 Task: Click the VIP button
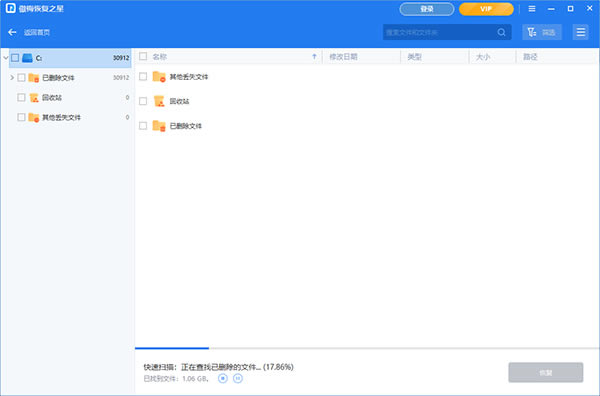486,9
